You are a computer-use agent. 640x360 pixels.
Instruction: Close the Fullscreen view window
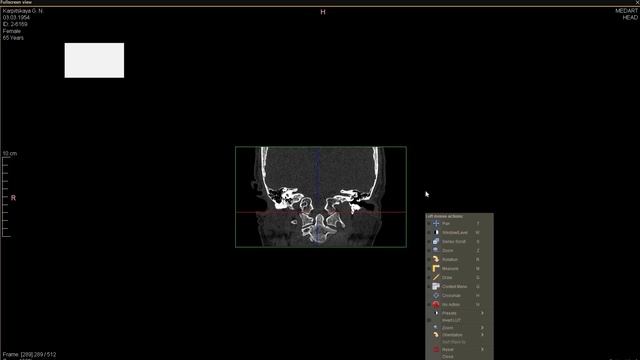(x=637, y=2)
